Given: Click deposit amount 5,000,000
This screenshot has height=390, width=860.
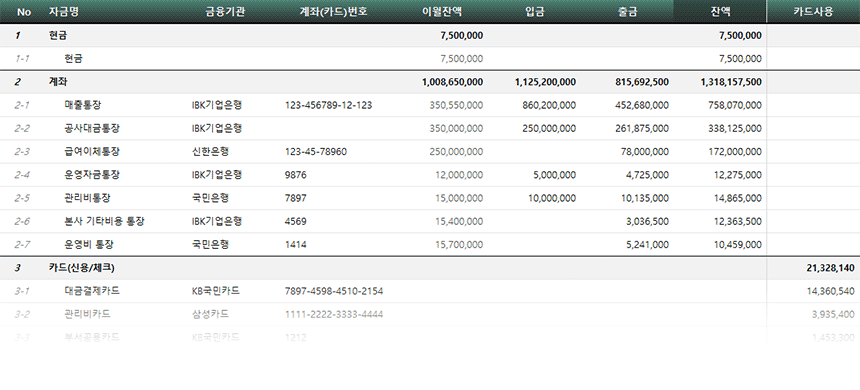Looking at the screenshot, I should (554, 175).
